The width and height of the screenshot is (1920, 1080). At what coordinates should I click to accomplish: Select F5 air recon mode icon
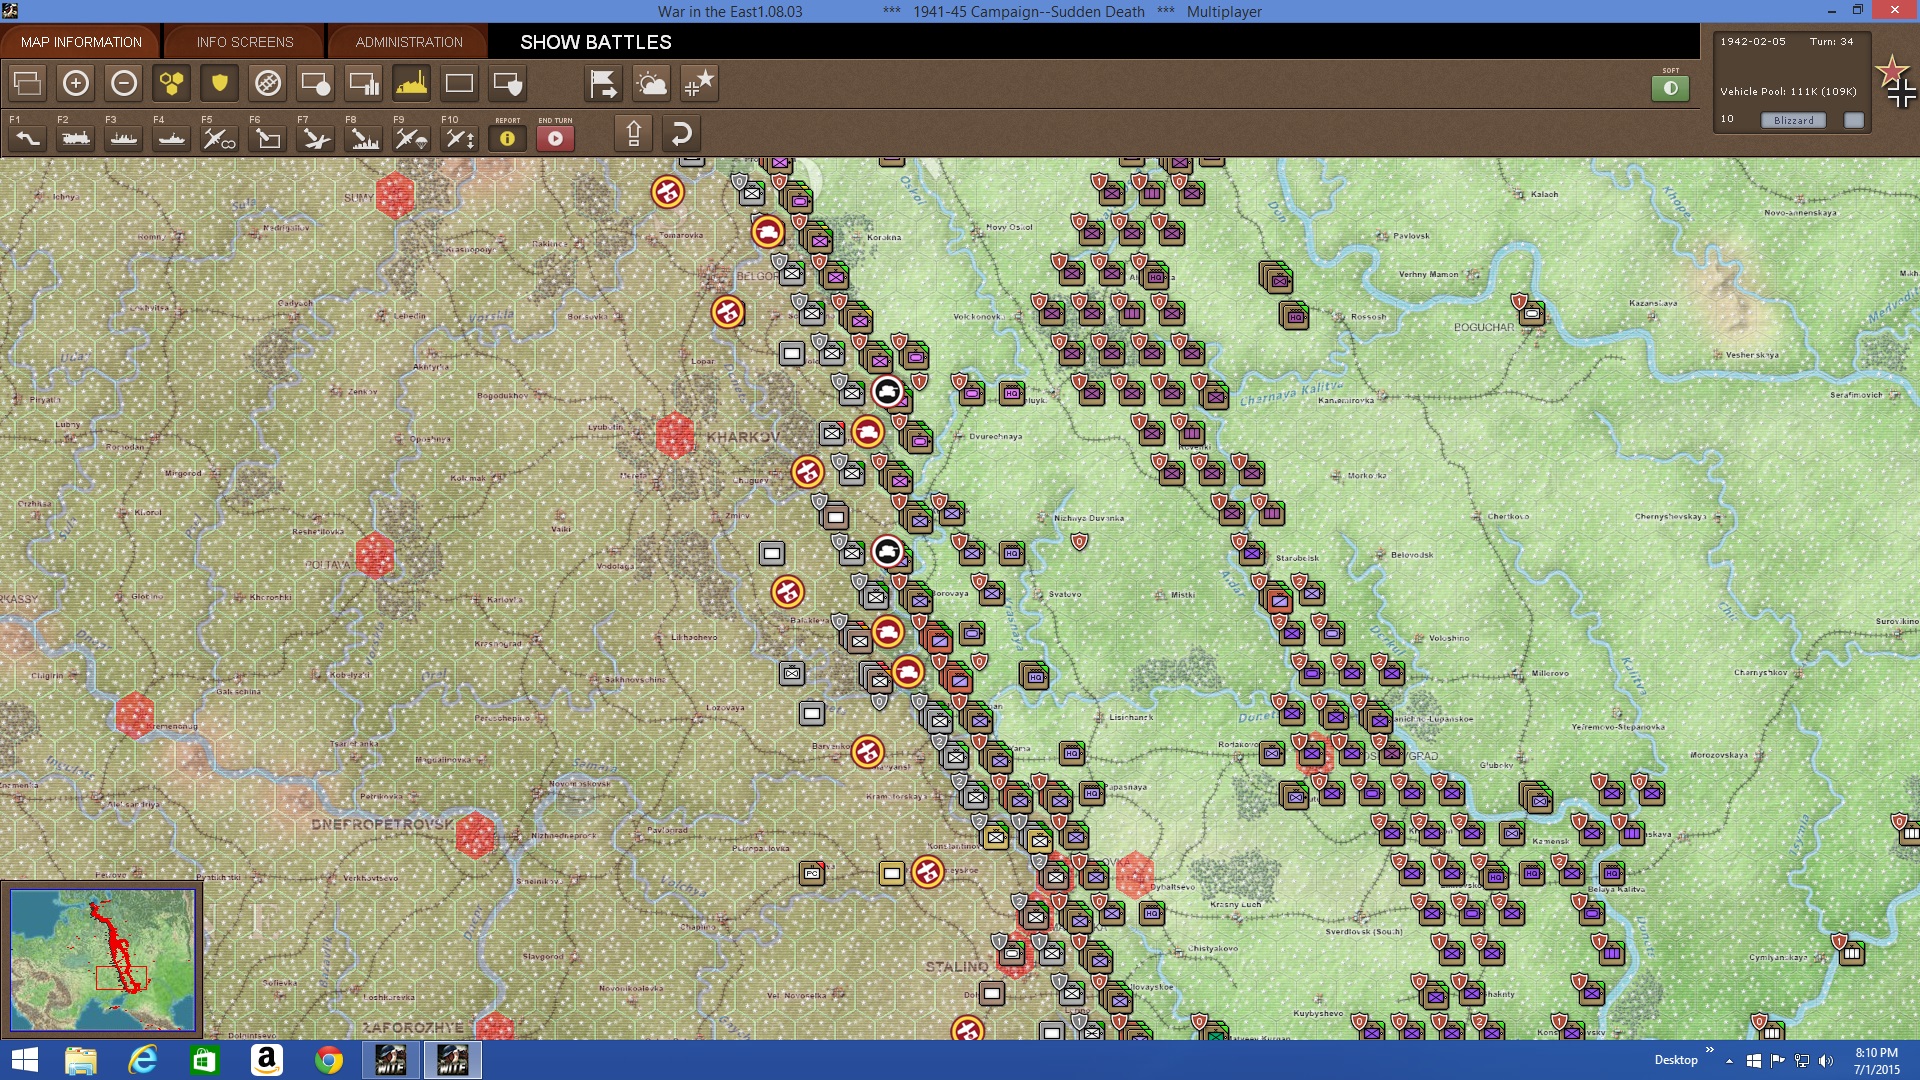click(x=220, y=138)
